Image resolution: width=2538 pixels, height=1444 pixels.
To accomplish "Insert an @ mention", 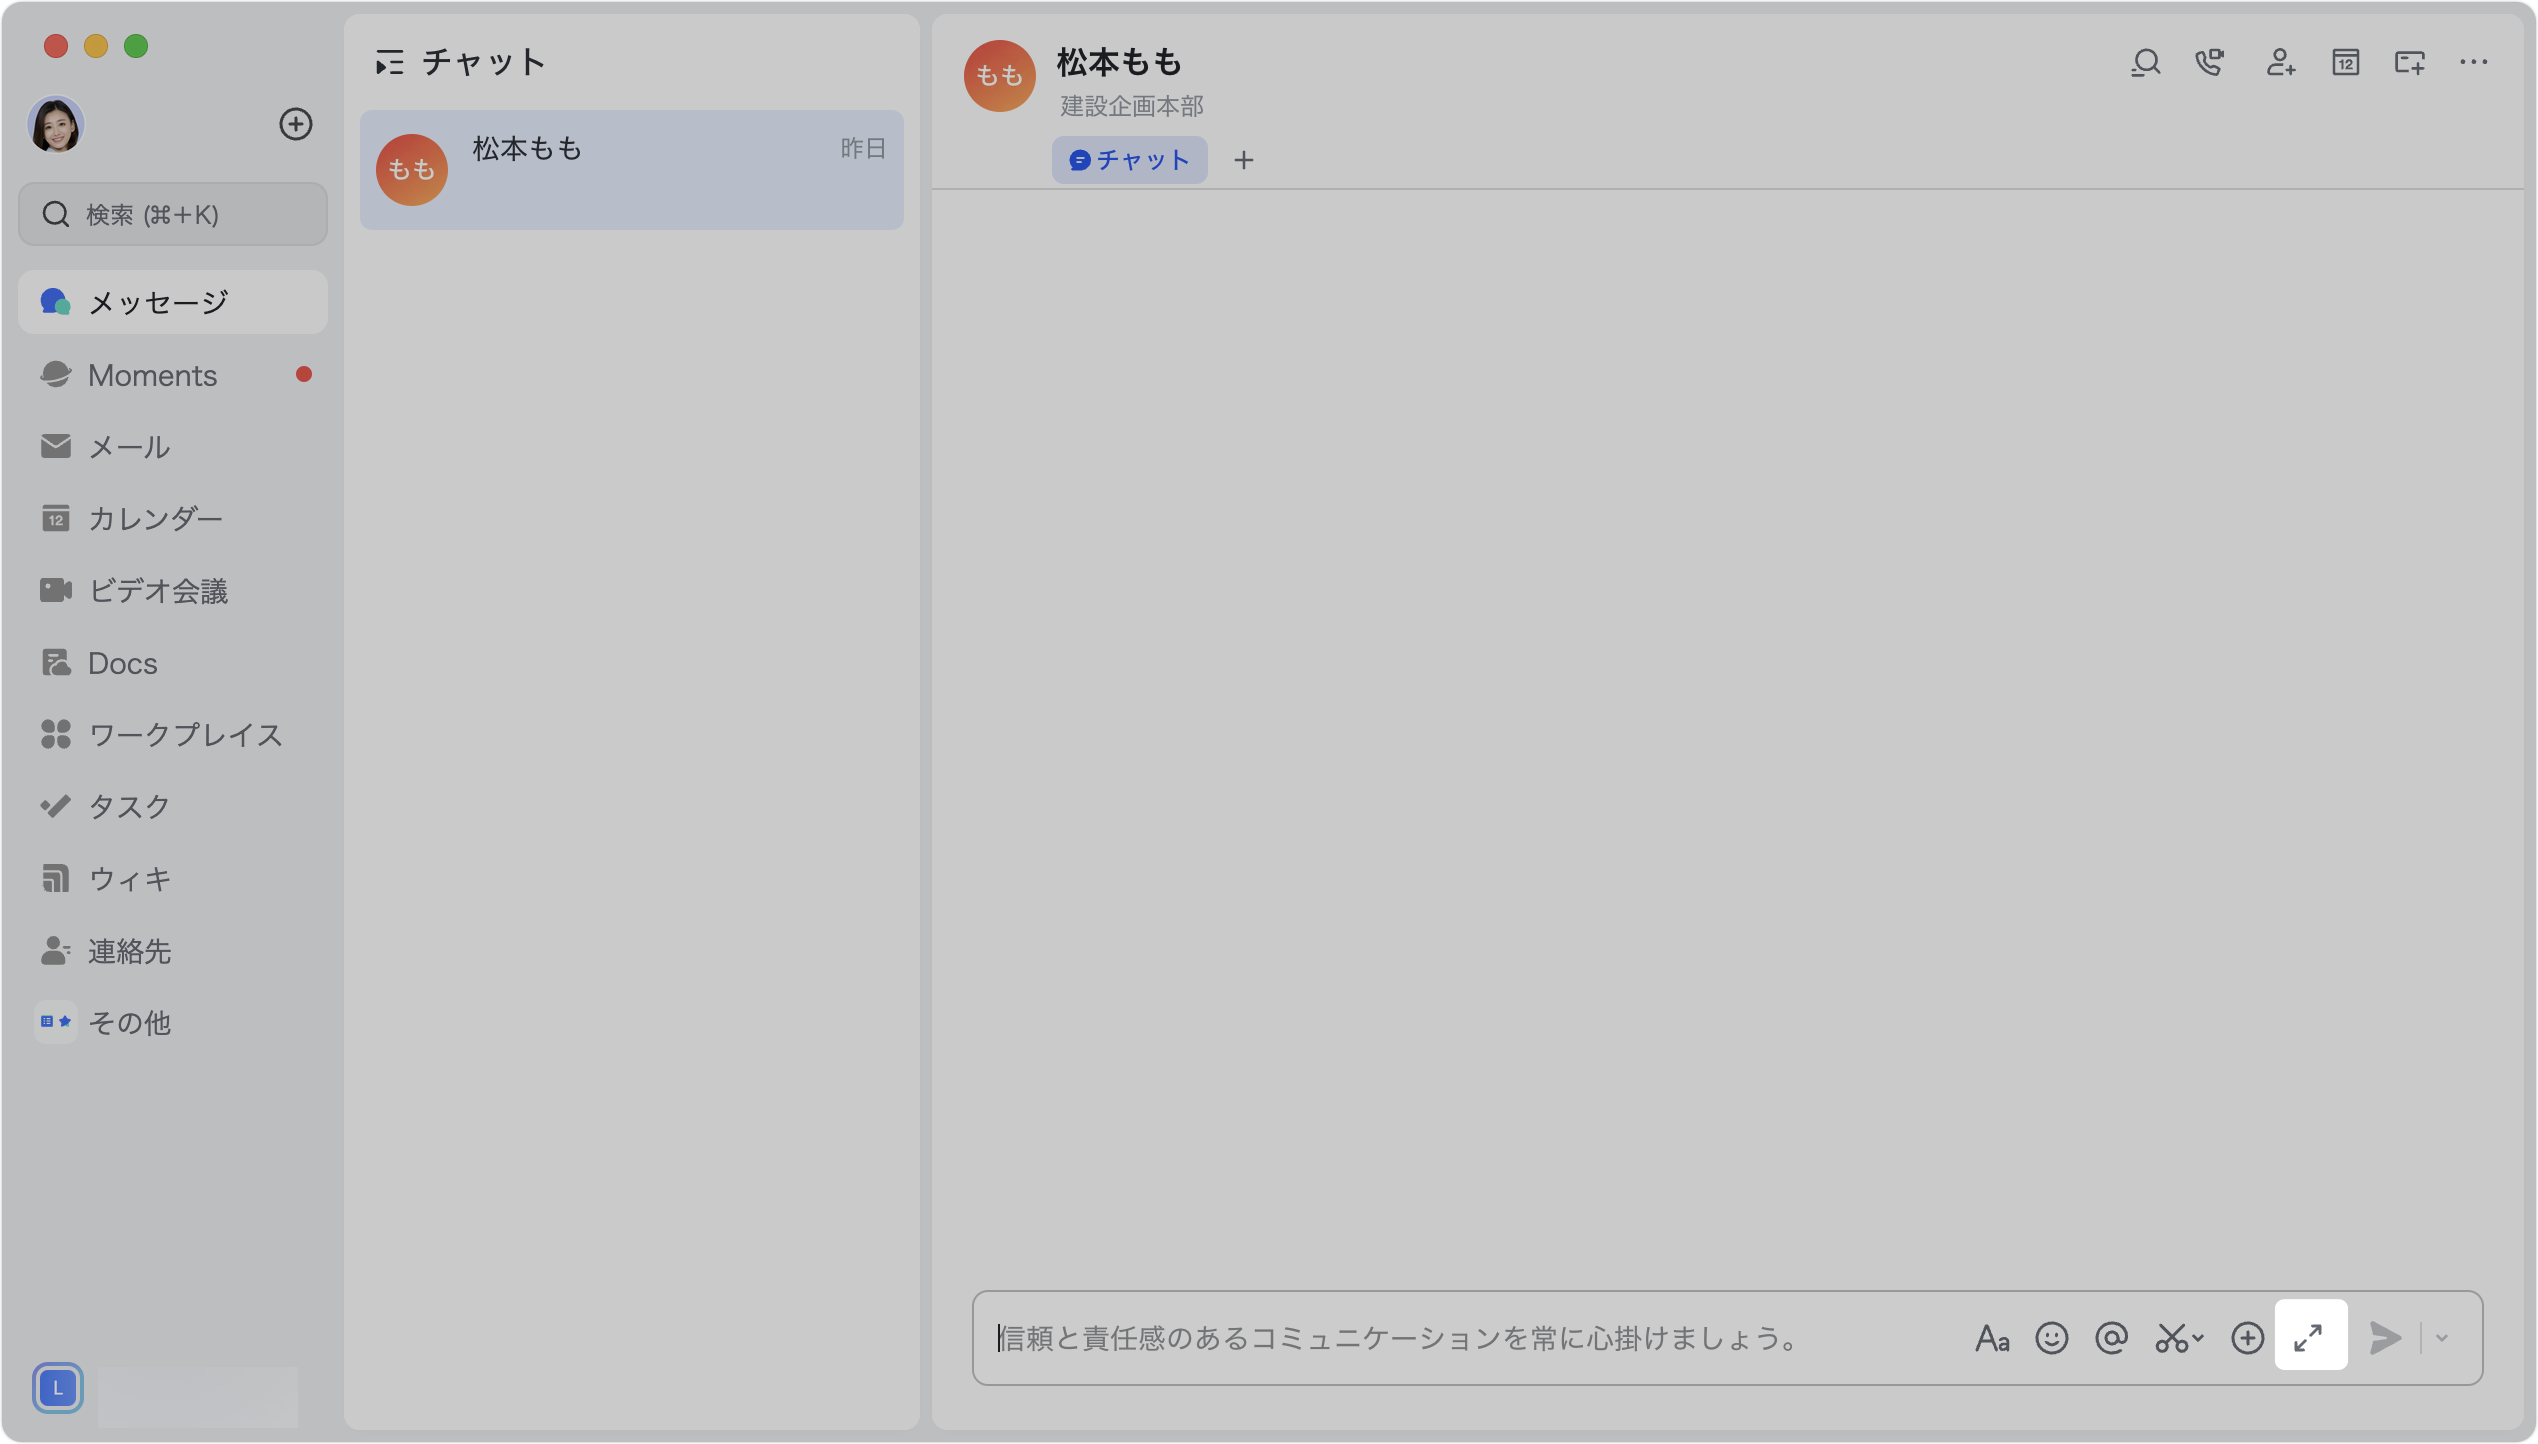I will [x=2111, y=1338].
